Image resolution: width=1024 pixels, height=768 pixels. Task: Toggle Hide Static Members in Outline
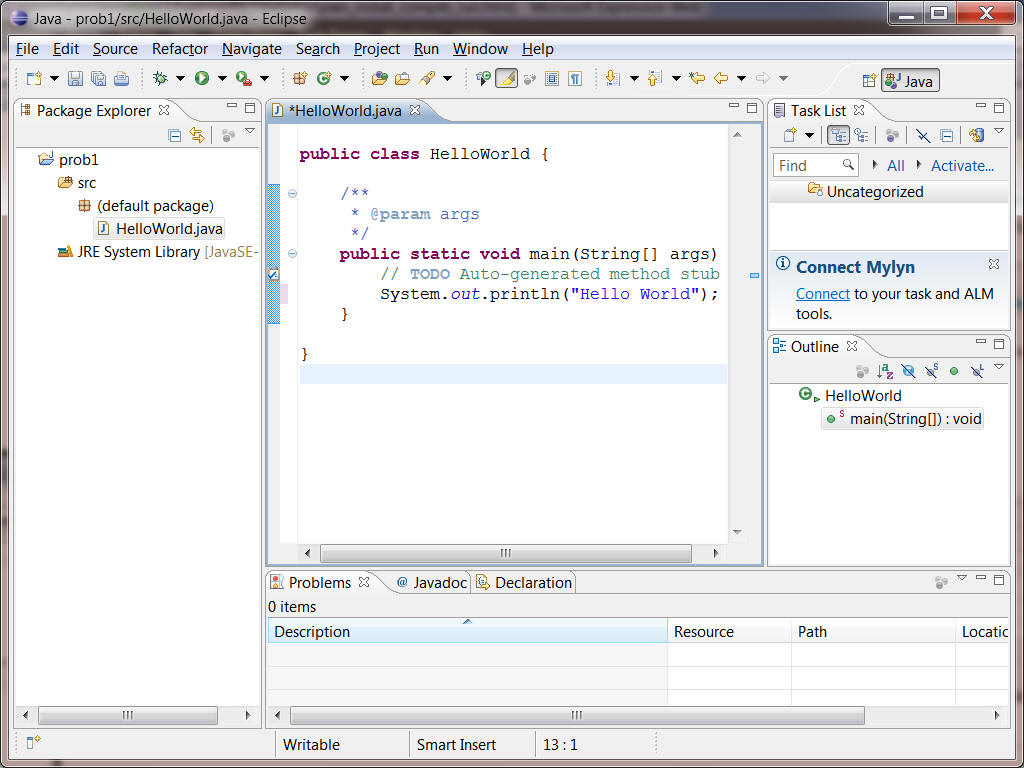(931, 371)
